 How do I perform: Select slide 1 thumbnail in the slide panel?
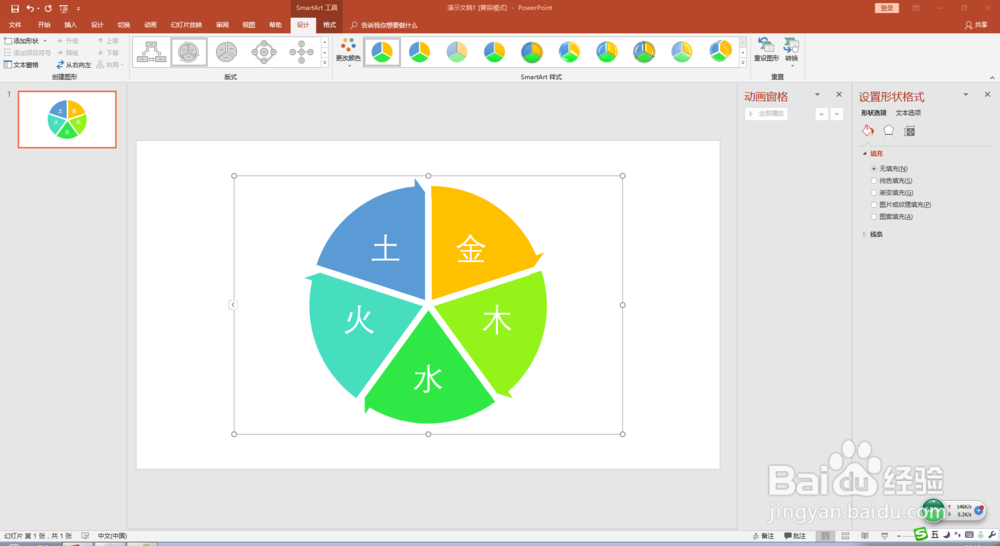67,119
